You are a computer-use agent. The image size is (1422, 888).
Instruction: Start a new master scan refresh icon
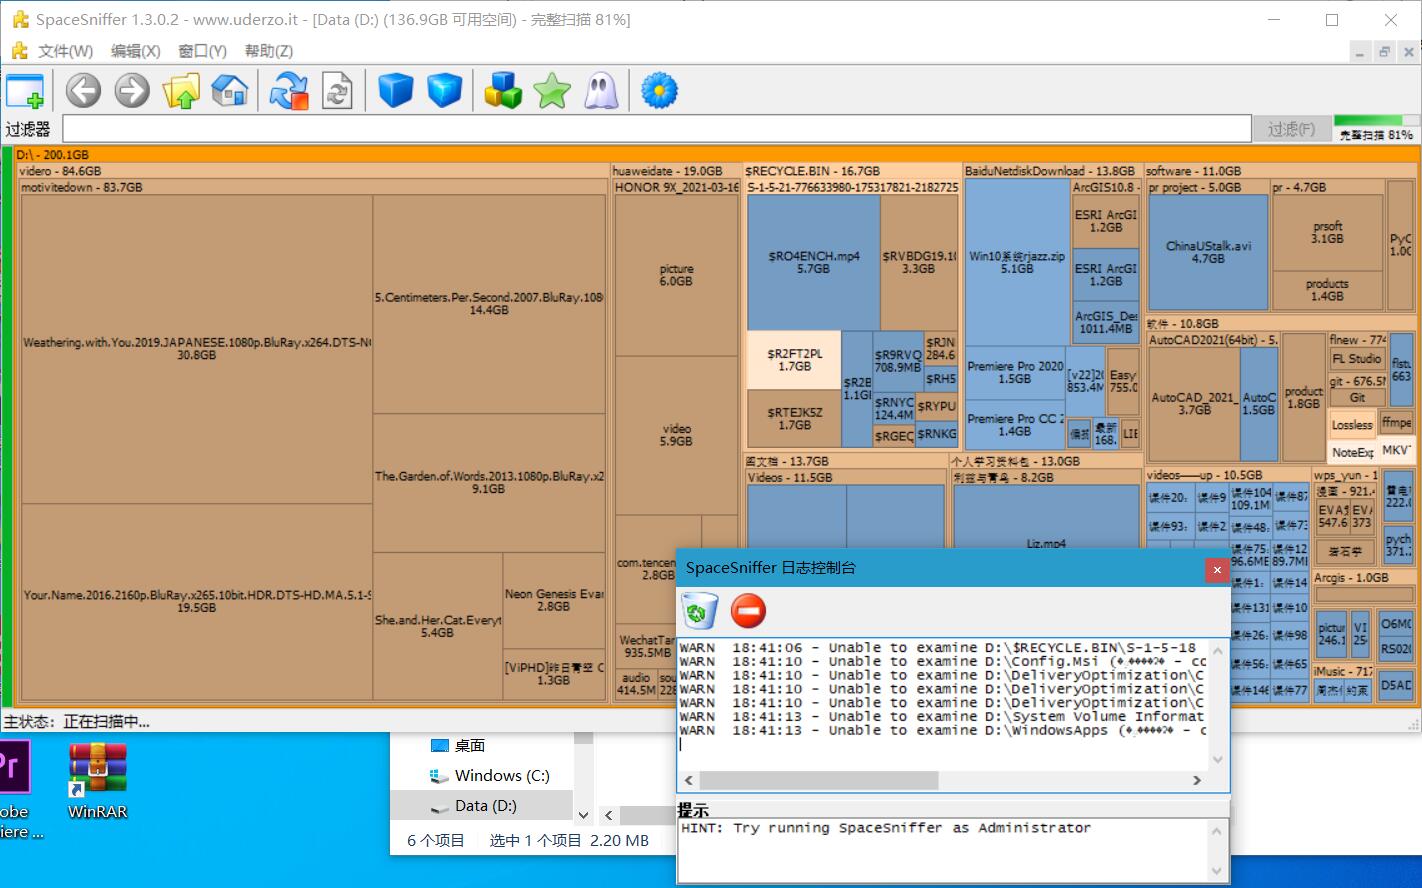pos(289,91)
